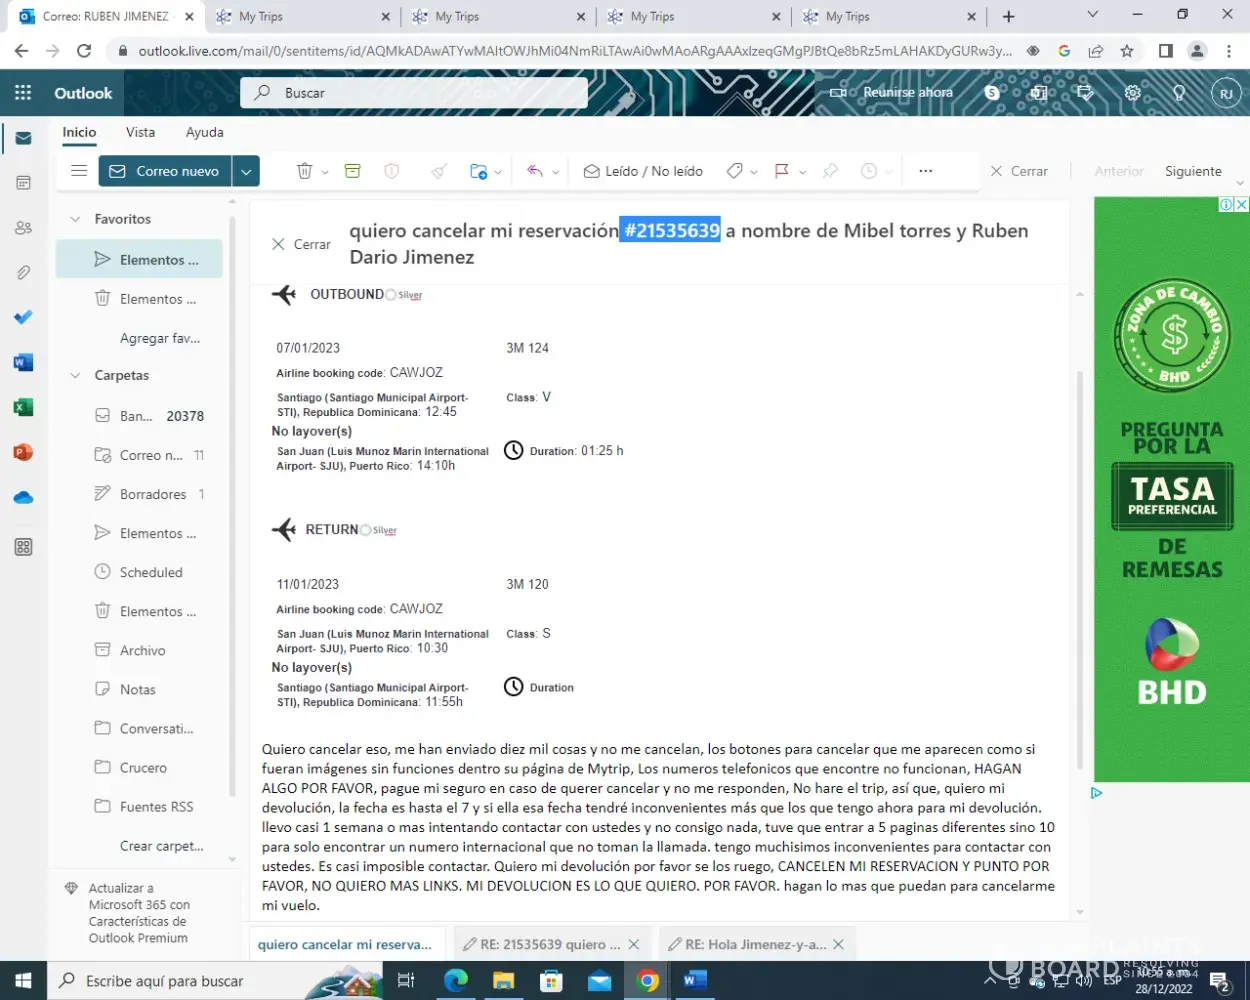Collapse the Carpetas folder list
This screenshot has height=1000, width=1250.
[75, 376]
